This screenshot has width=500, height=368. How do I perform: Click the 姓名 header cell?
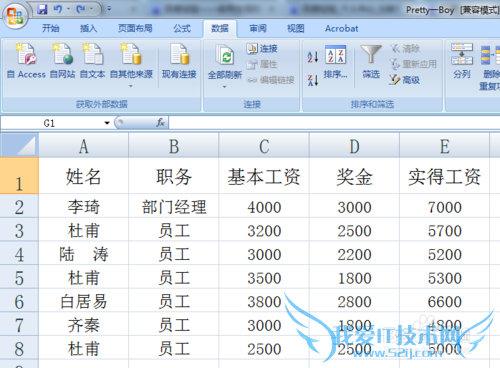pyautogui.click(x=83, y=176)
